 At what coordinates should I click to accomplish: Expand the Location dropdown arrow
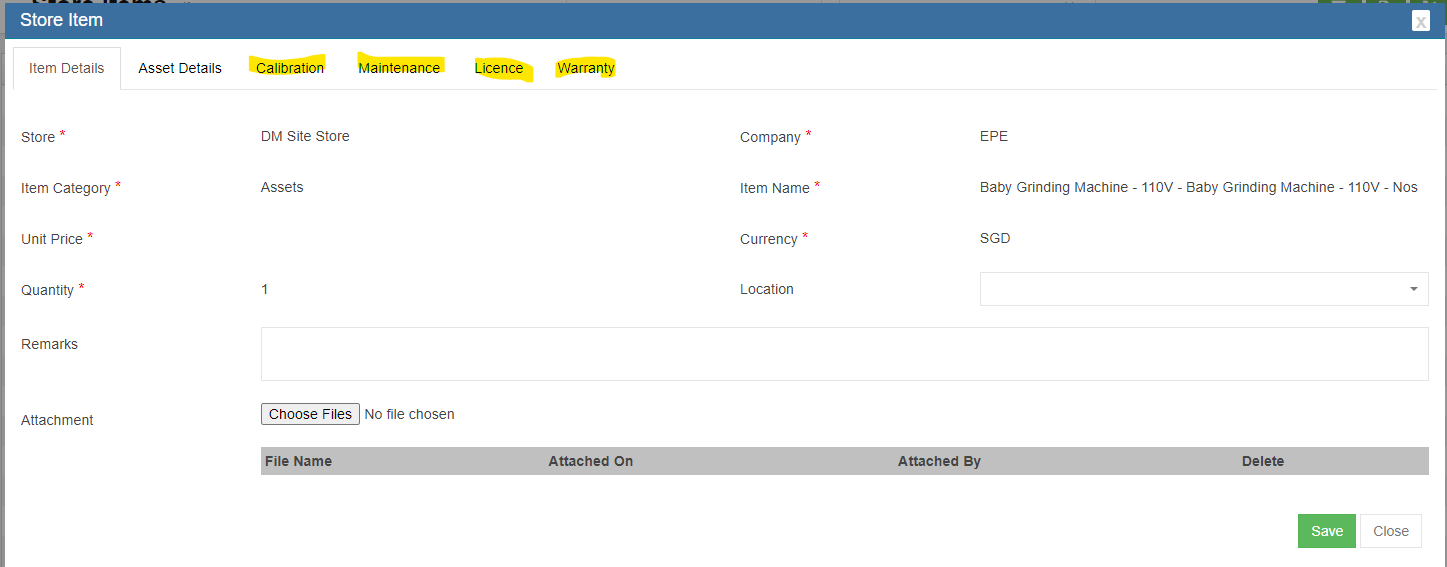1413,289
